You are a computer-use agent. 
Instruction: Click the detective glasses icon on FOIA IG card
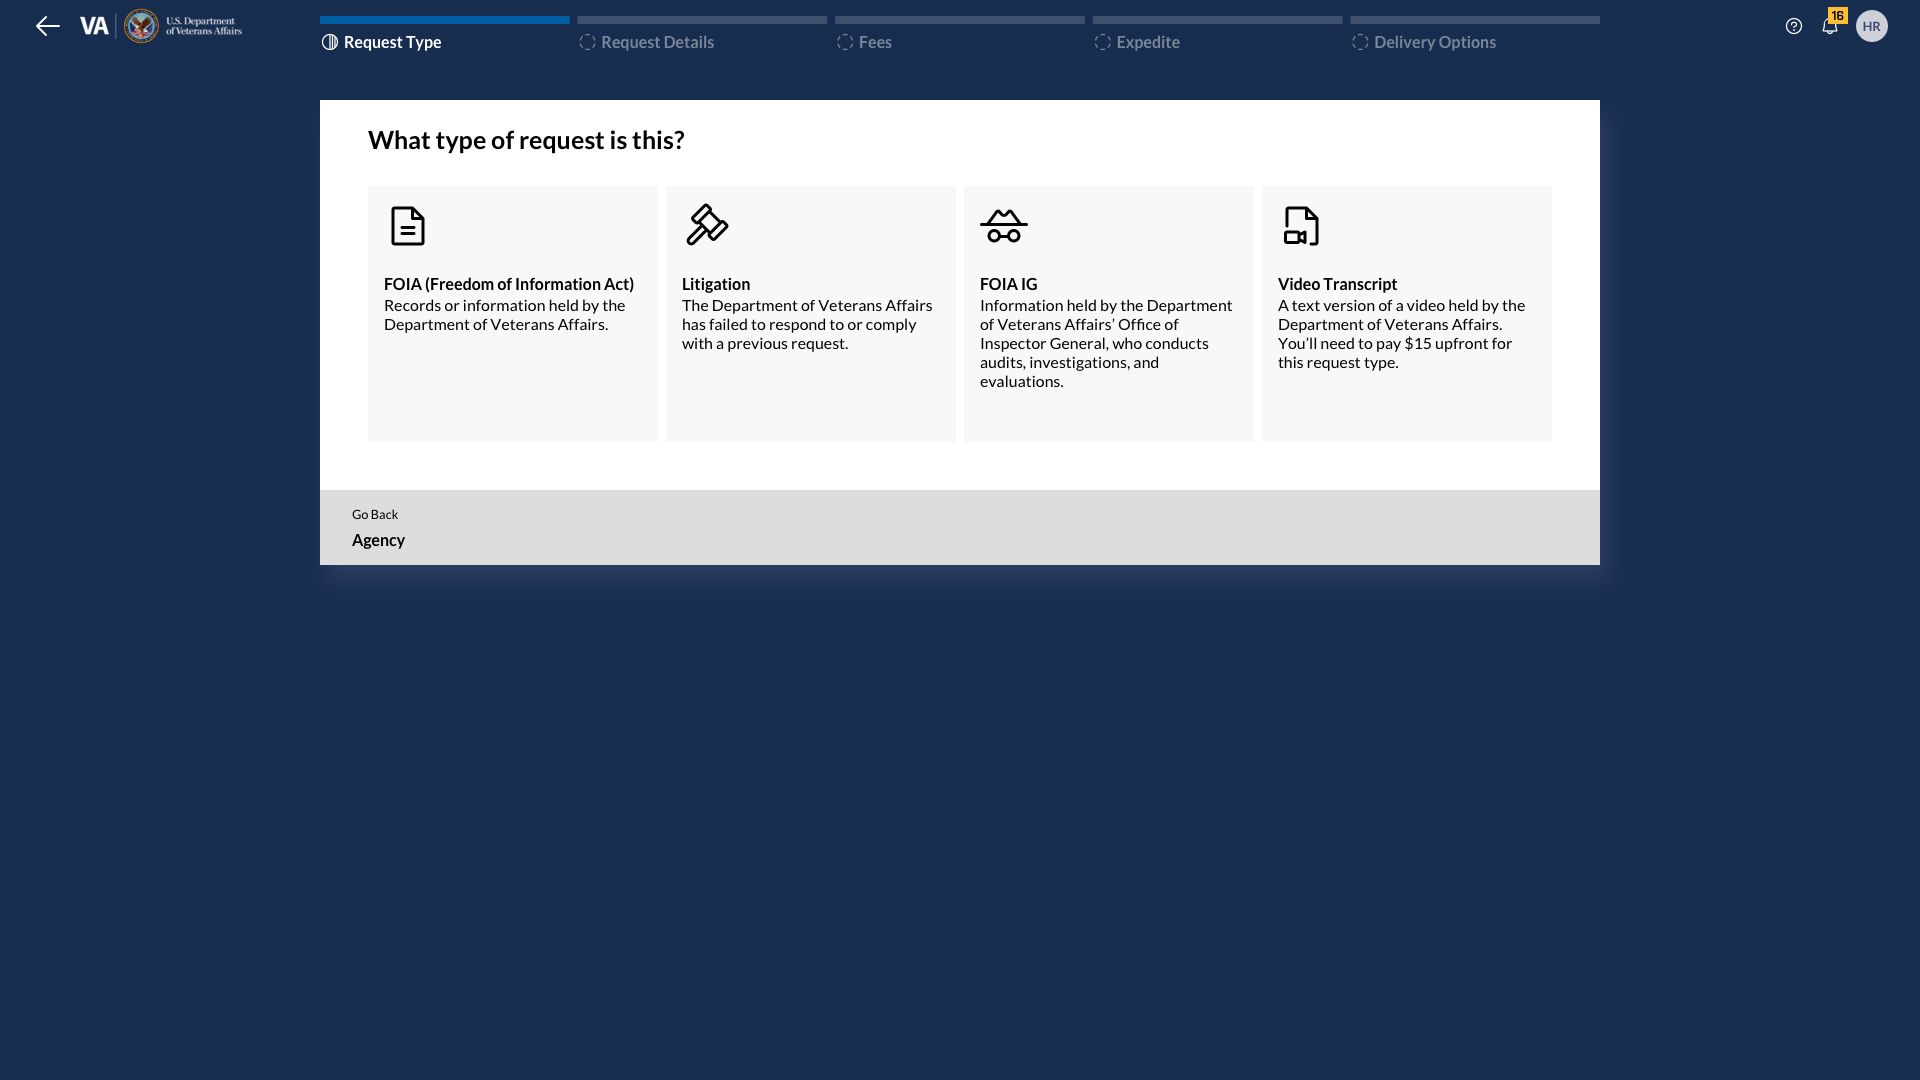[x=1004, y=225]
